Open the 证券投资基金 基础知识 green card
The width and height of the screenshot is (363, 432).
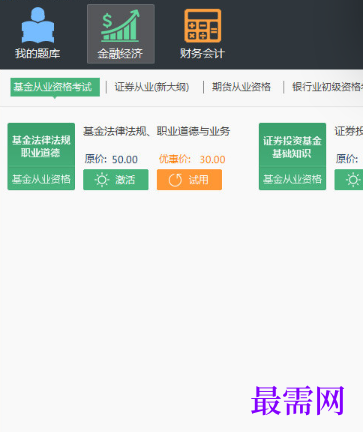[x=292, y=156]
